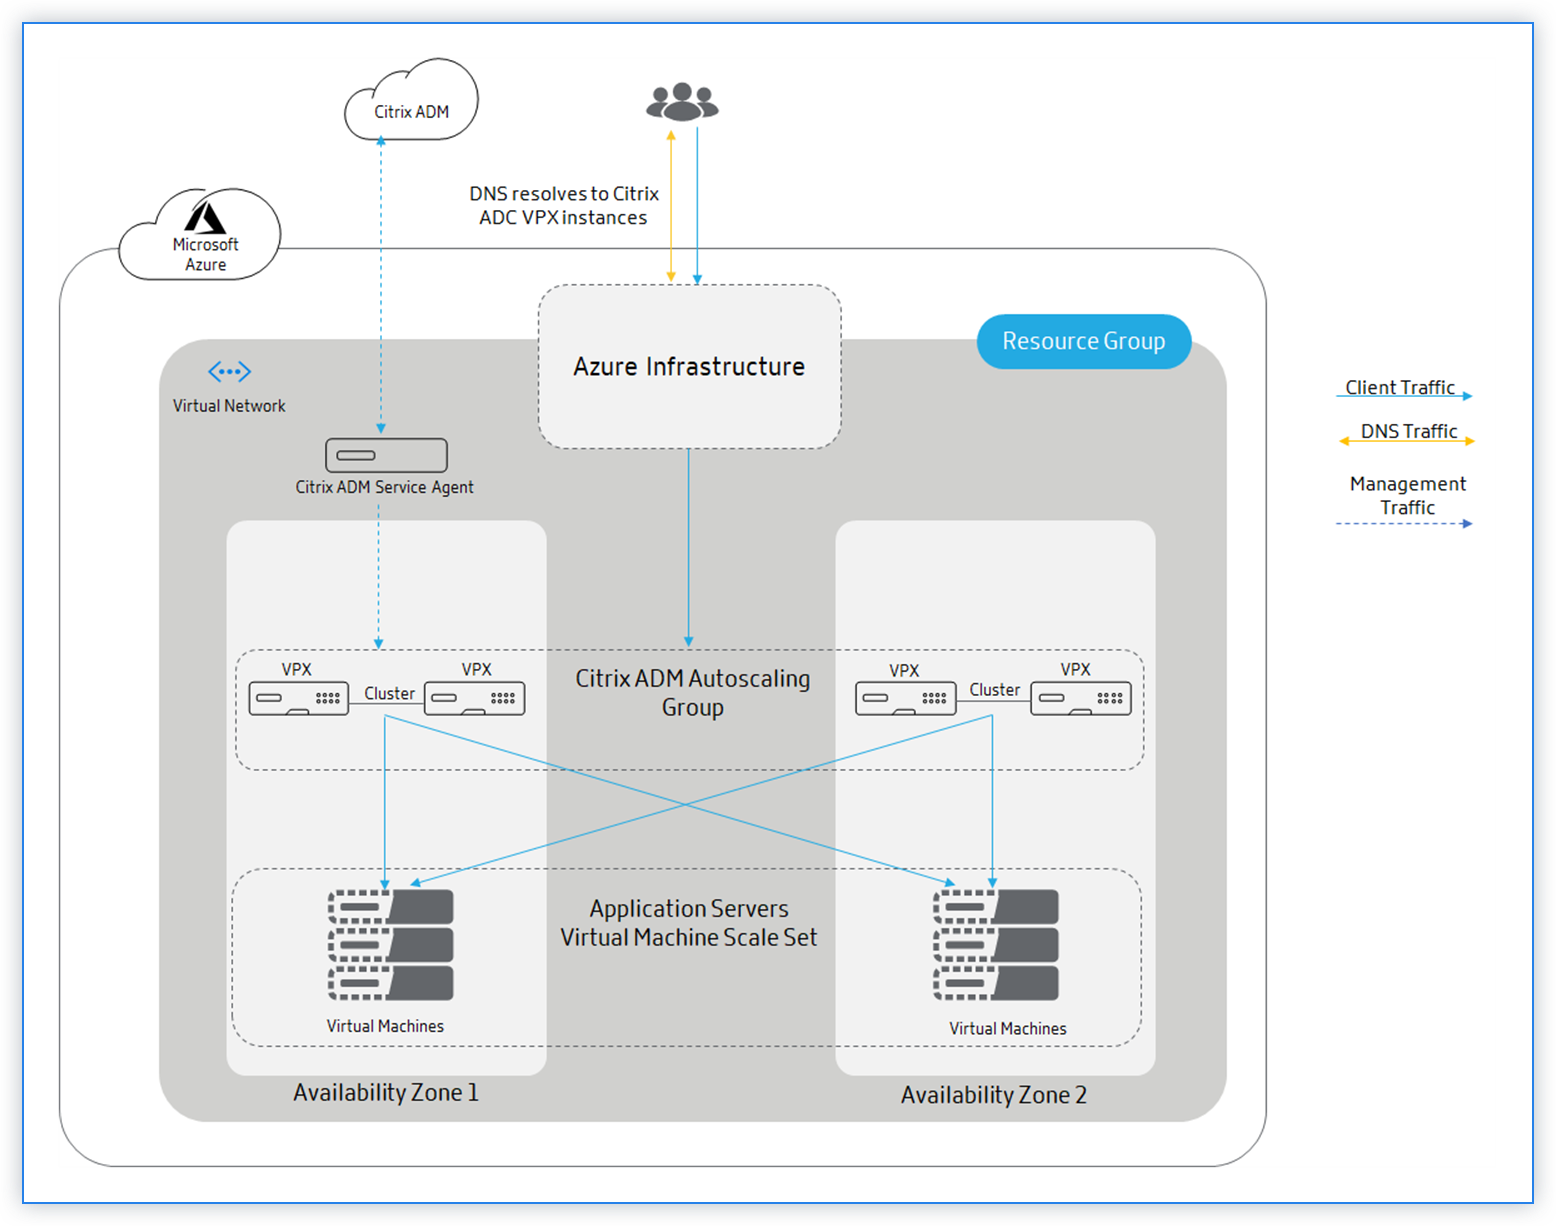Image resolution: width=1556 pixels, height=1226 pixels.
Task: Click the 'Management Traffic' legend text
Action: click(x=1407, y=495)
